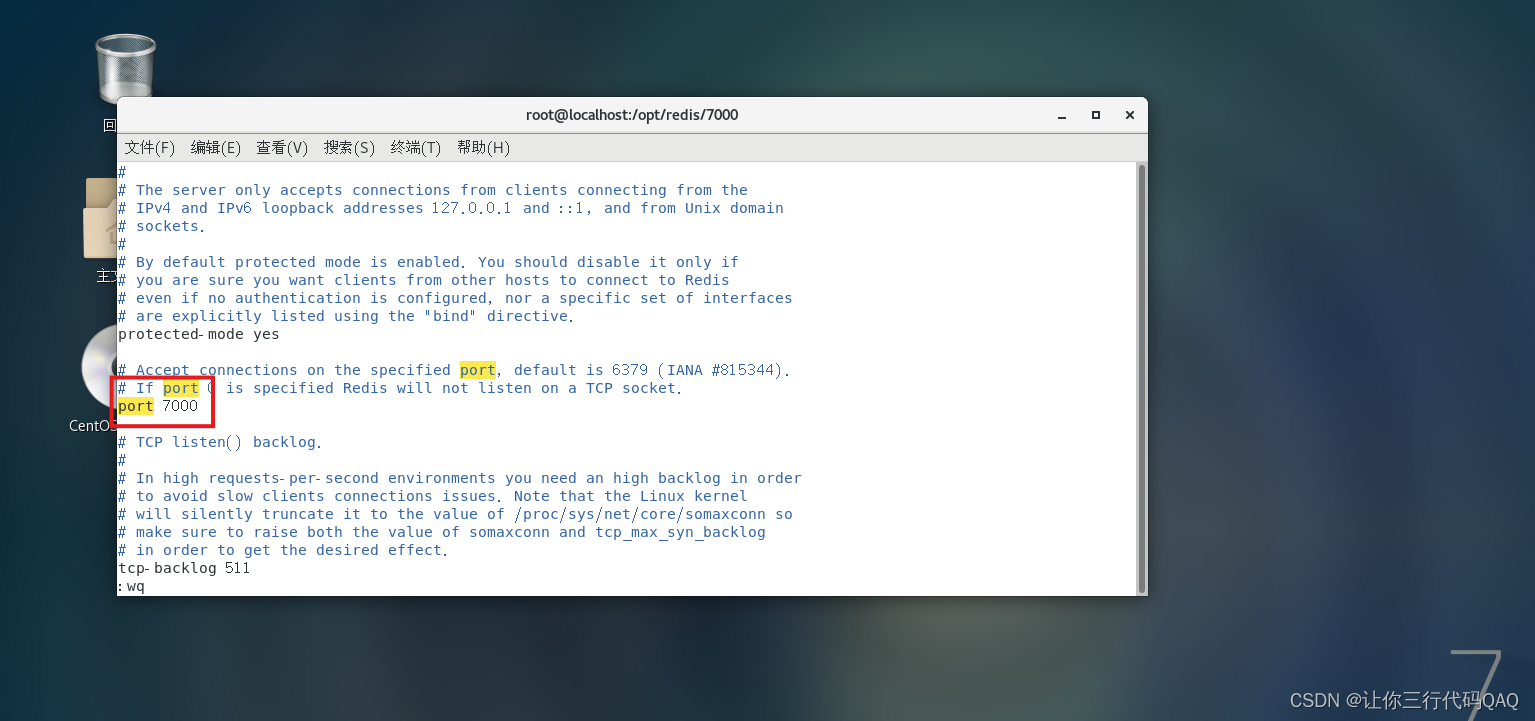Click the 'tcp-backlog 511' line

pos(184,568)
